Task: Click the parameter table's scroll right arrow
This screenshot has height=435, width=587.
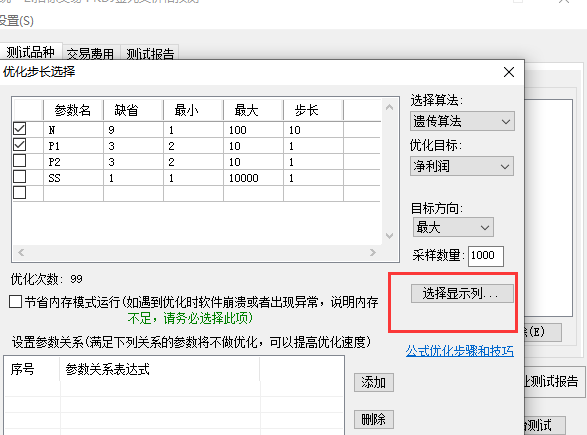Action: (372, 253)
